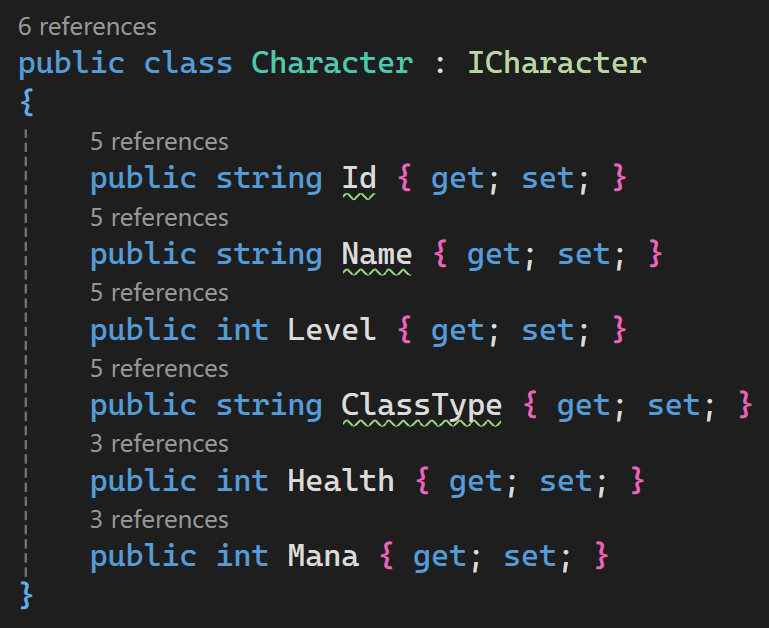This screenshot has width=769, height=628.
Task: Click the Id property with squiggly underline
Action: [359, 178]
